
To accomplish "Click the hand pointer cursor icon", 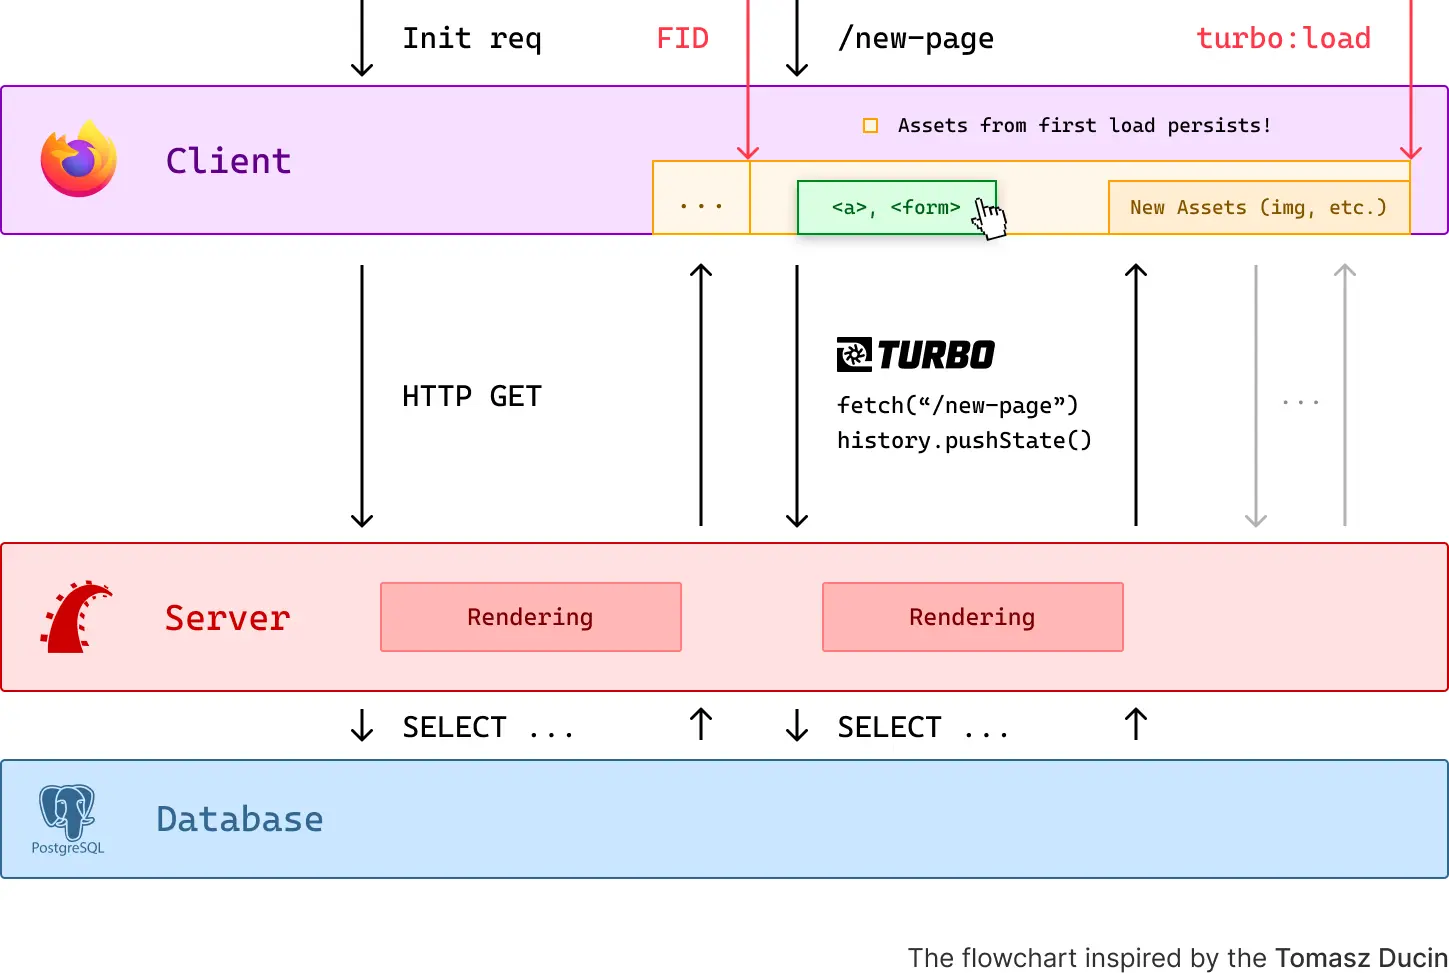I will 990,219.
